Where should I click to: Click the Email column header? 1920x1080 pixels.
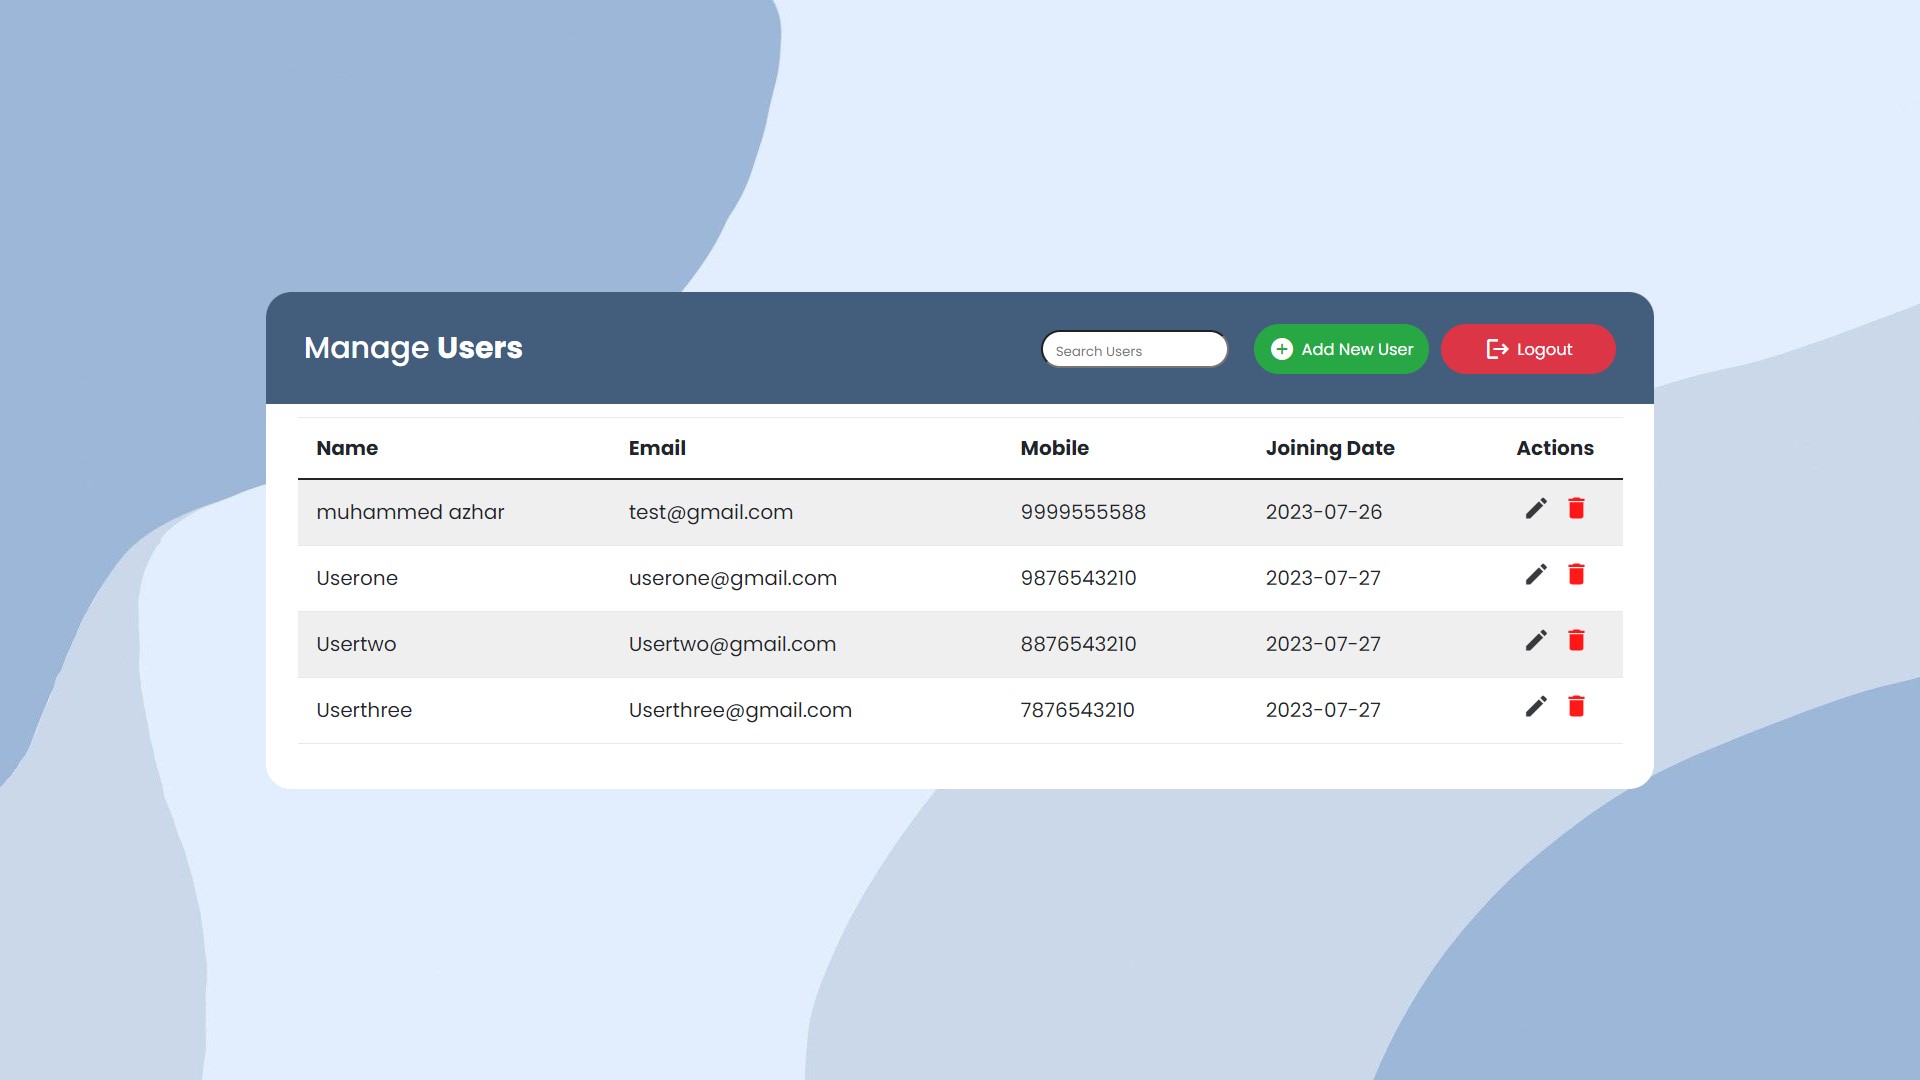(657, 448)
